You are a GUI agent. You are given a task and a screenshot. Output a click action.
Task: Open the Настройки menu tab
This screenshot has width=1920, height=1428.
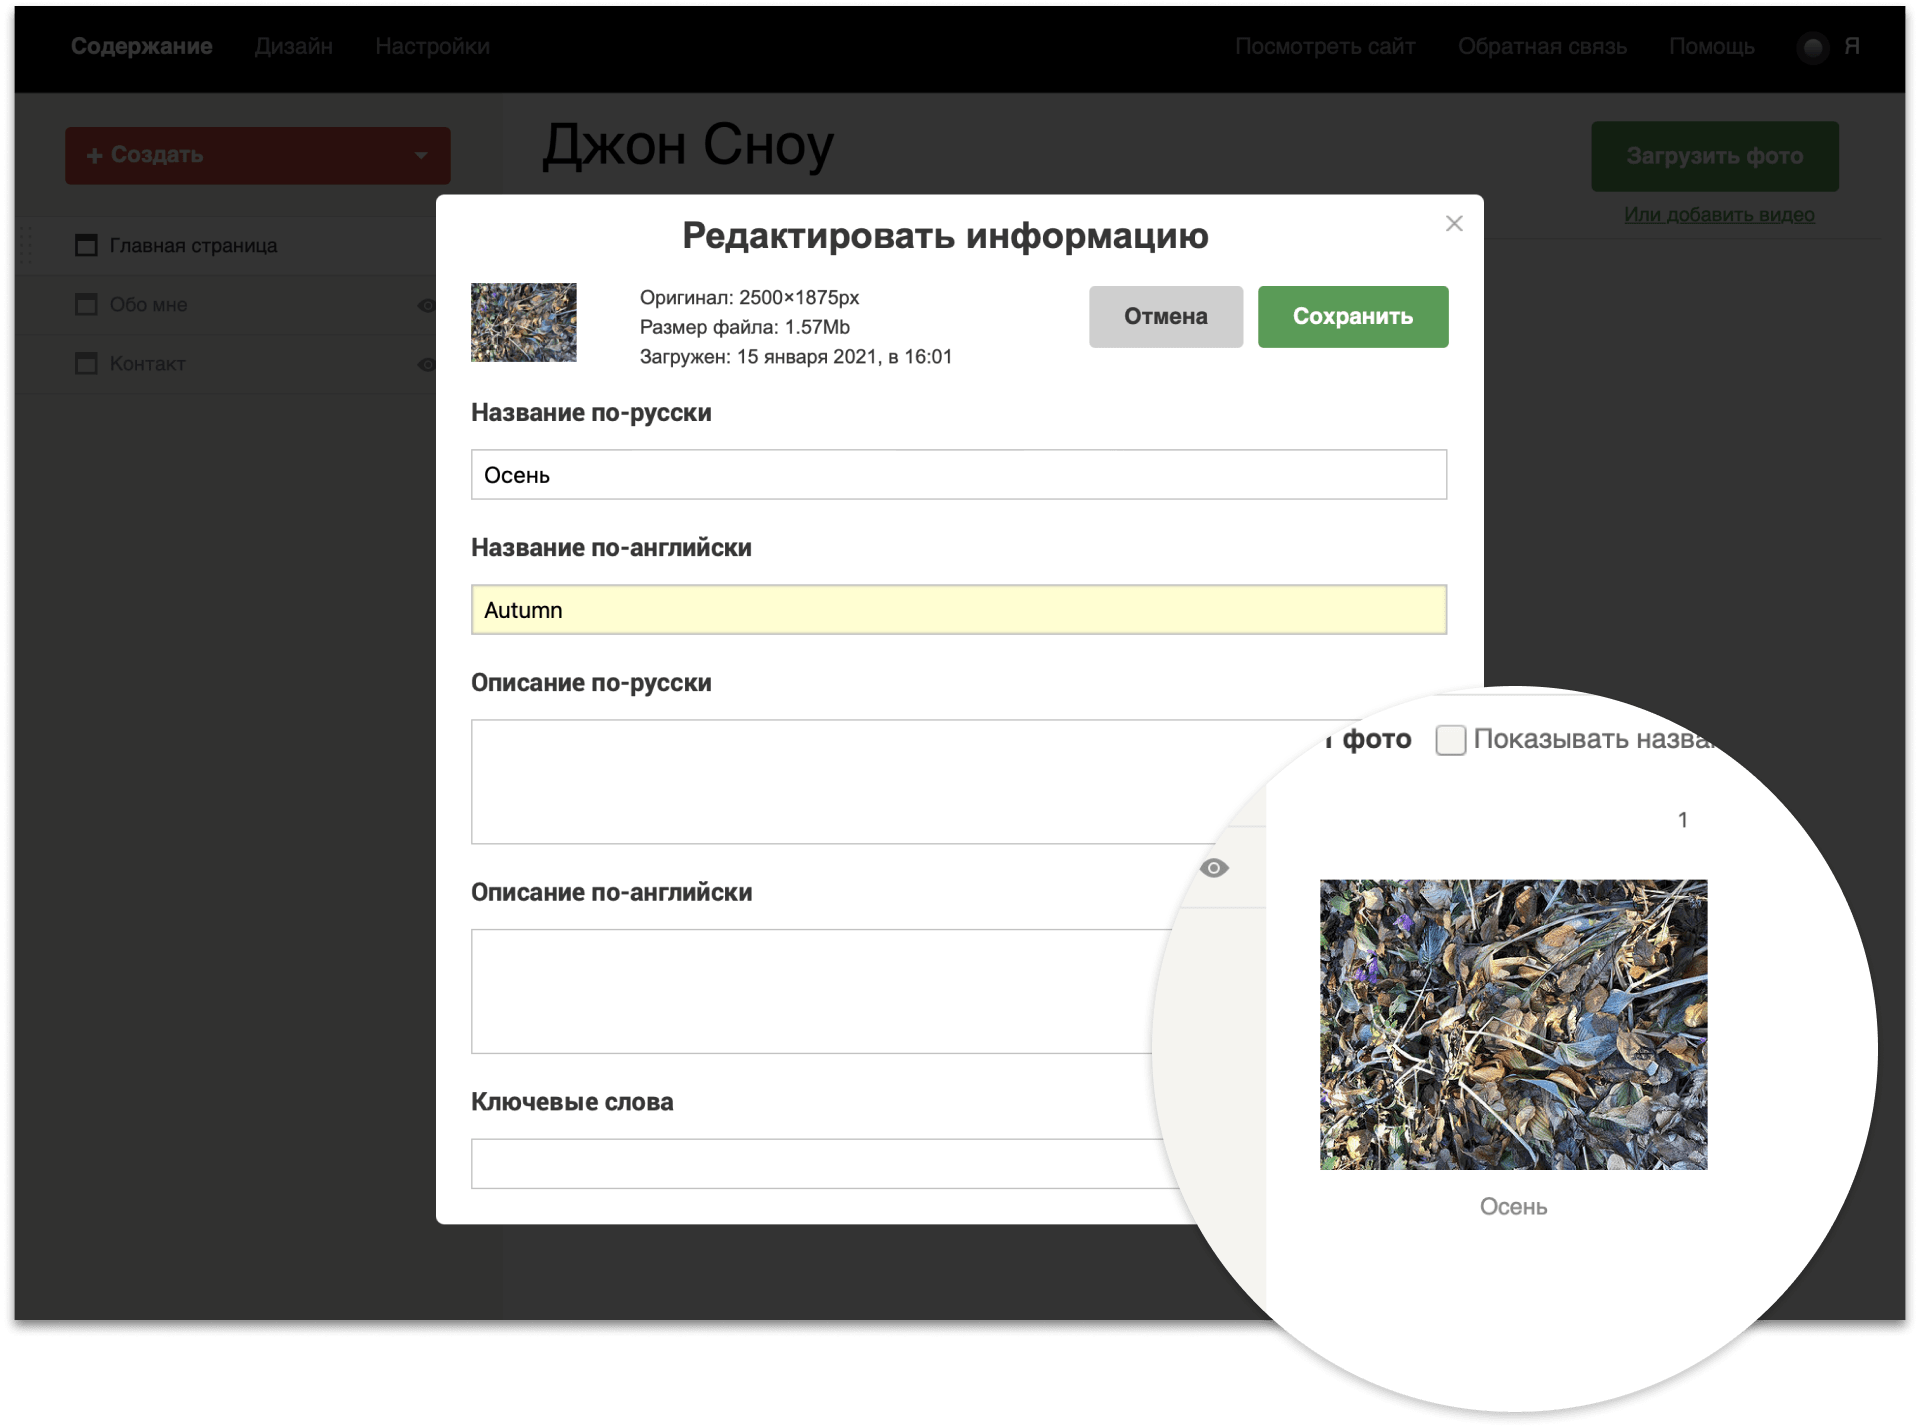click(x=432, y=47)
